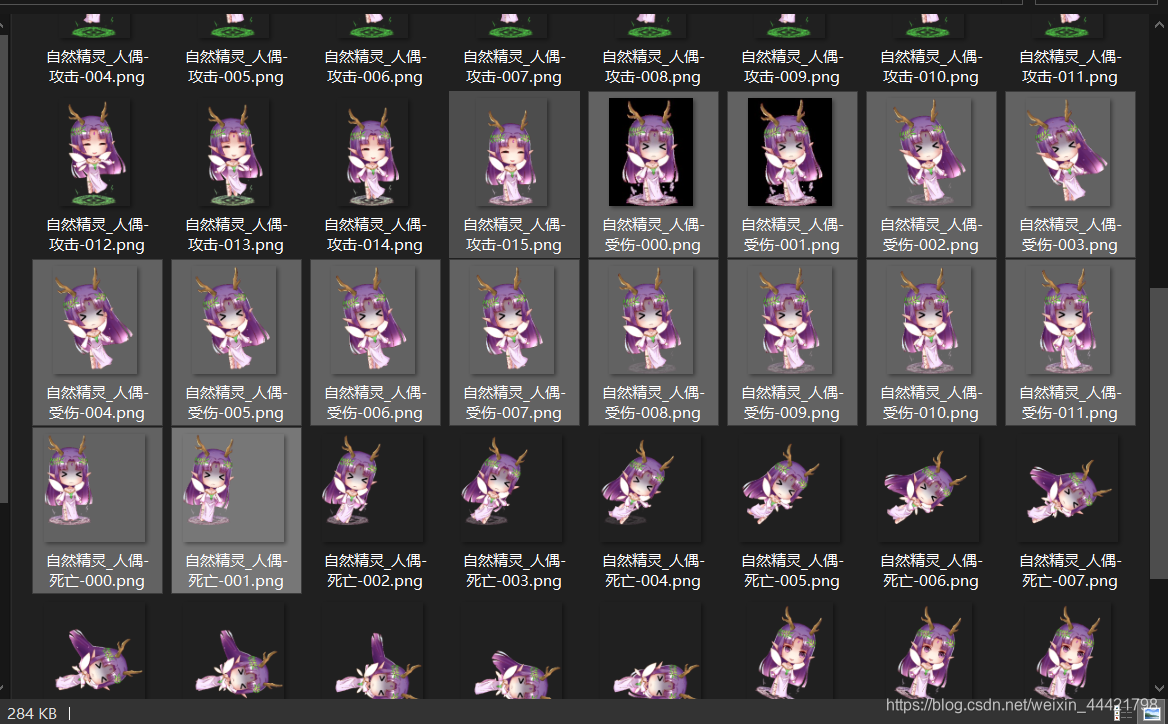
Task: Select thumbnail of 受伤-000.png
Action: tap(651, 153)
